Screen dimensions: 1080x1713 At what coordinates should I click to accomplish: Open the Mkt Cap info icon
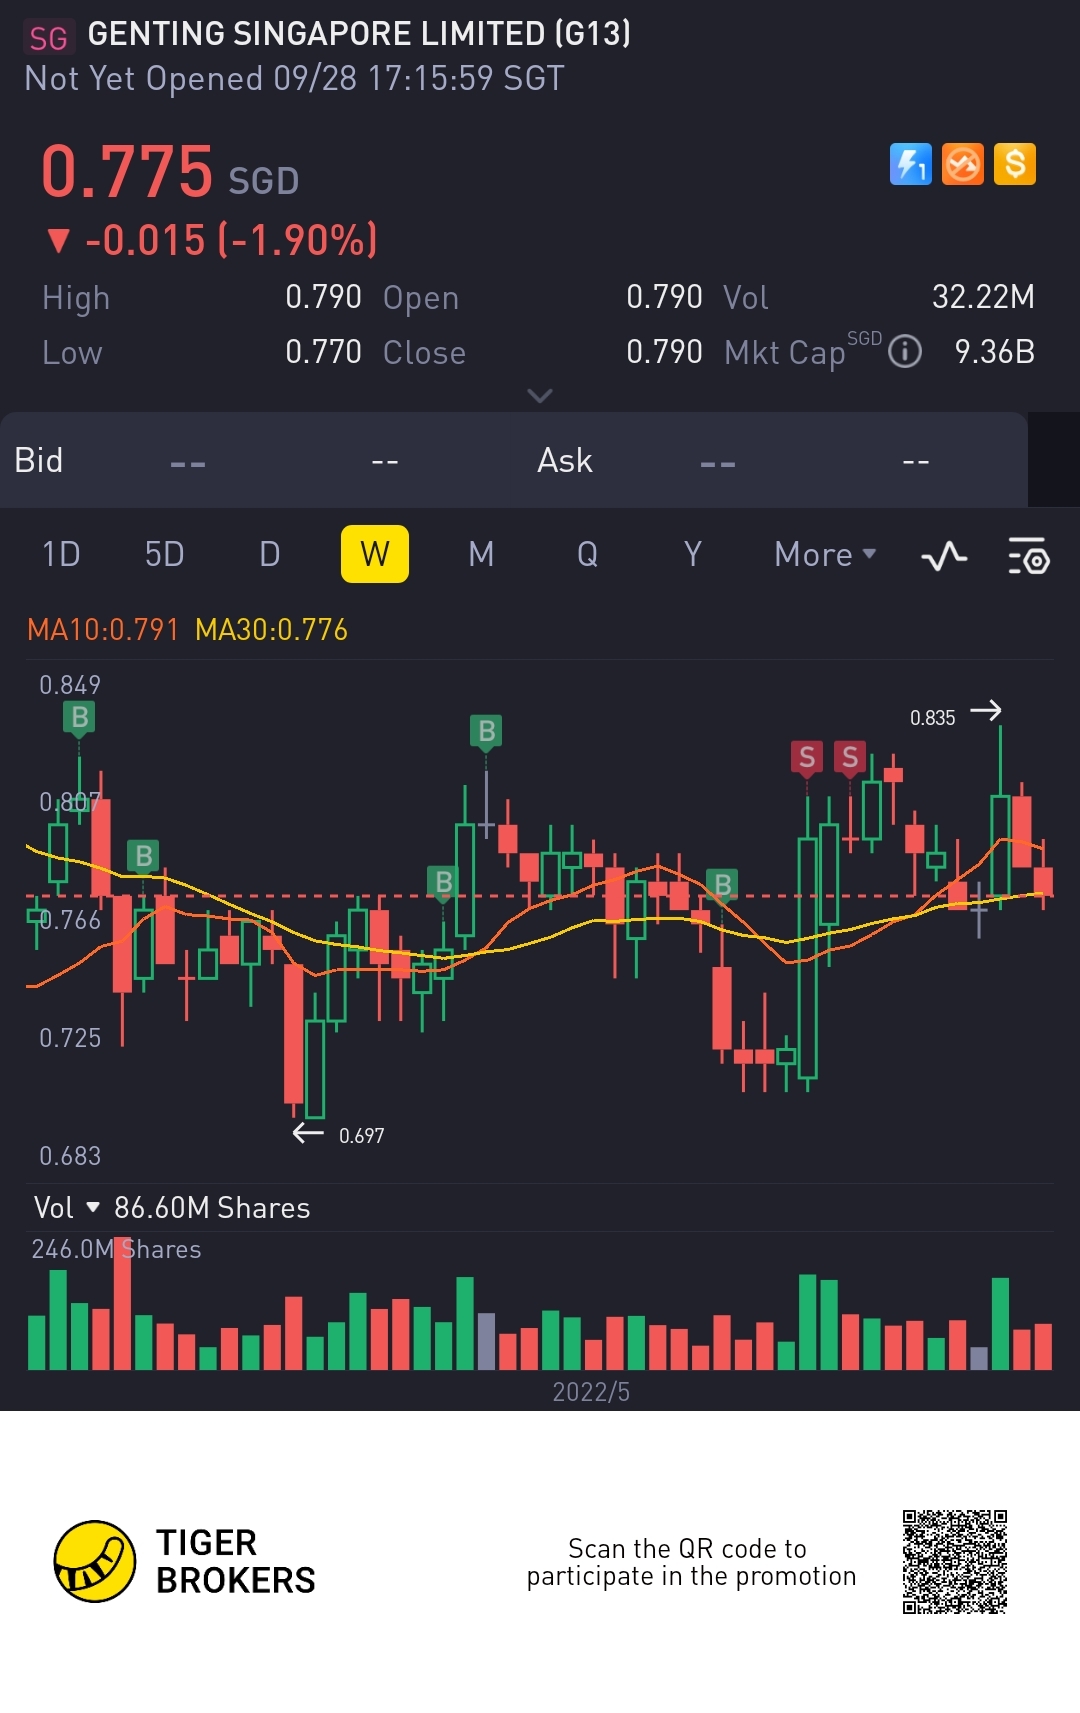(x=905, y=352)
